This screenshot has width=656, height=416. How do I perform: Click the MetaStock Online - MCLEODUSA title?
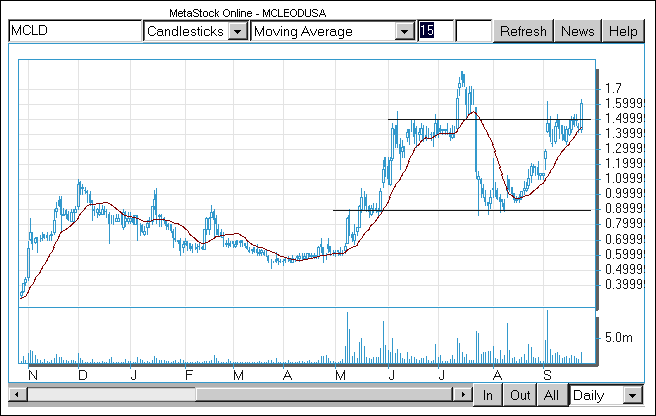pyautogui.click(x=248, y=13)
